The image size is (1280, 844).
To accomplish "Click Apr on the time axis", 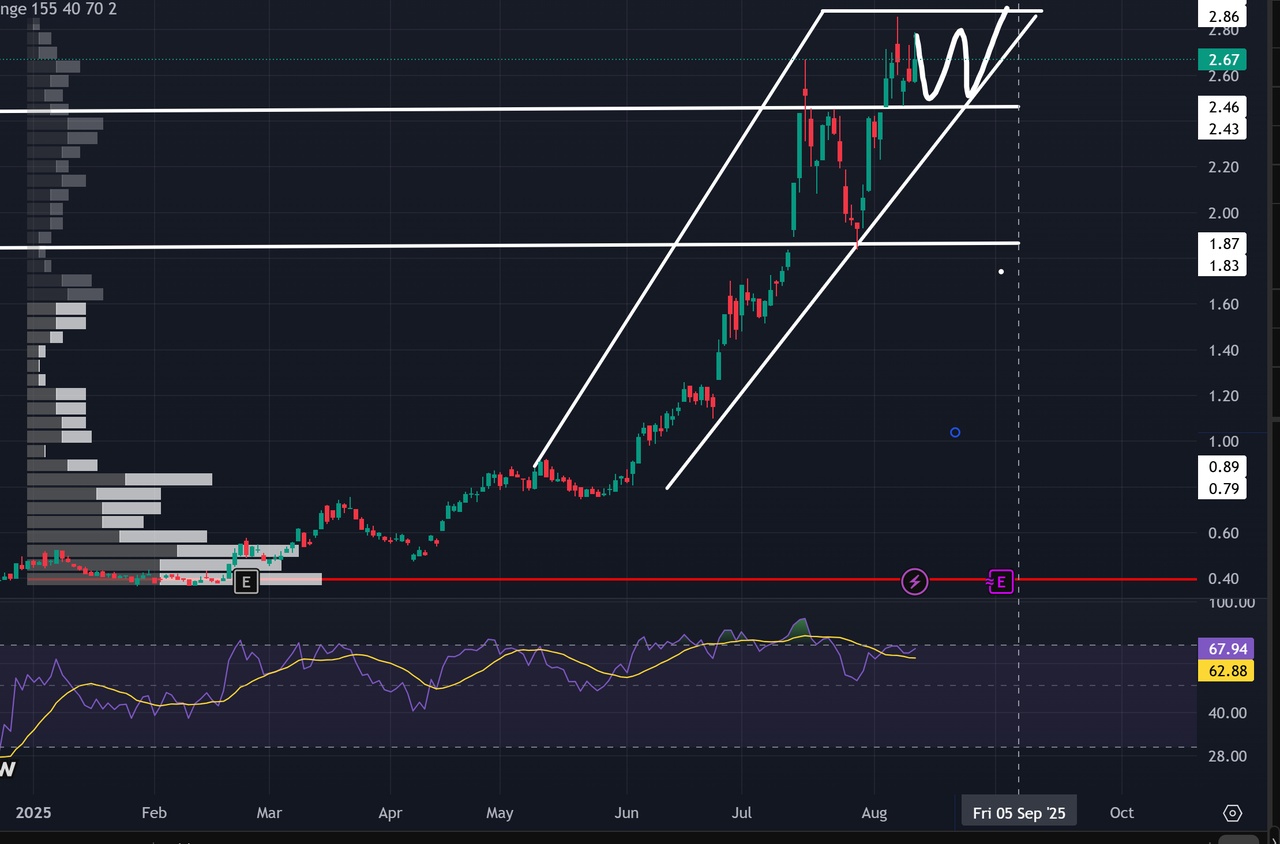I will [x=390, y=813].
